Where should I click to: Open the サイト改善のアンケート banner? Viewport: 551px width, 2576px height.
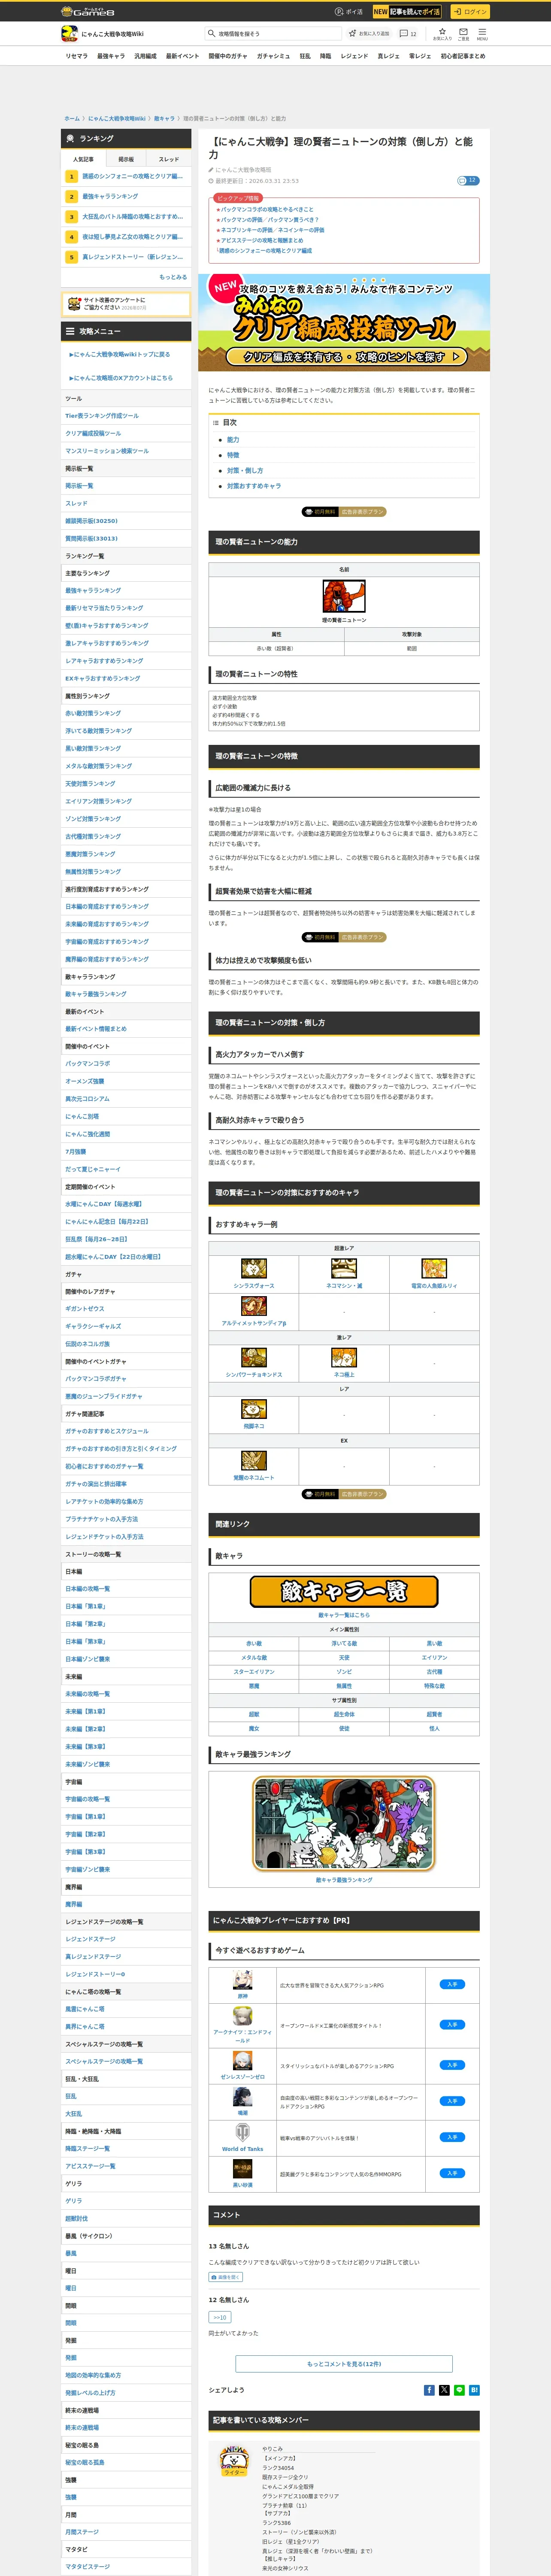(x=126, y=304)
